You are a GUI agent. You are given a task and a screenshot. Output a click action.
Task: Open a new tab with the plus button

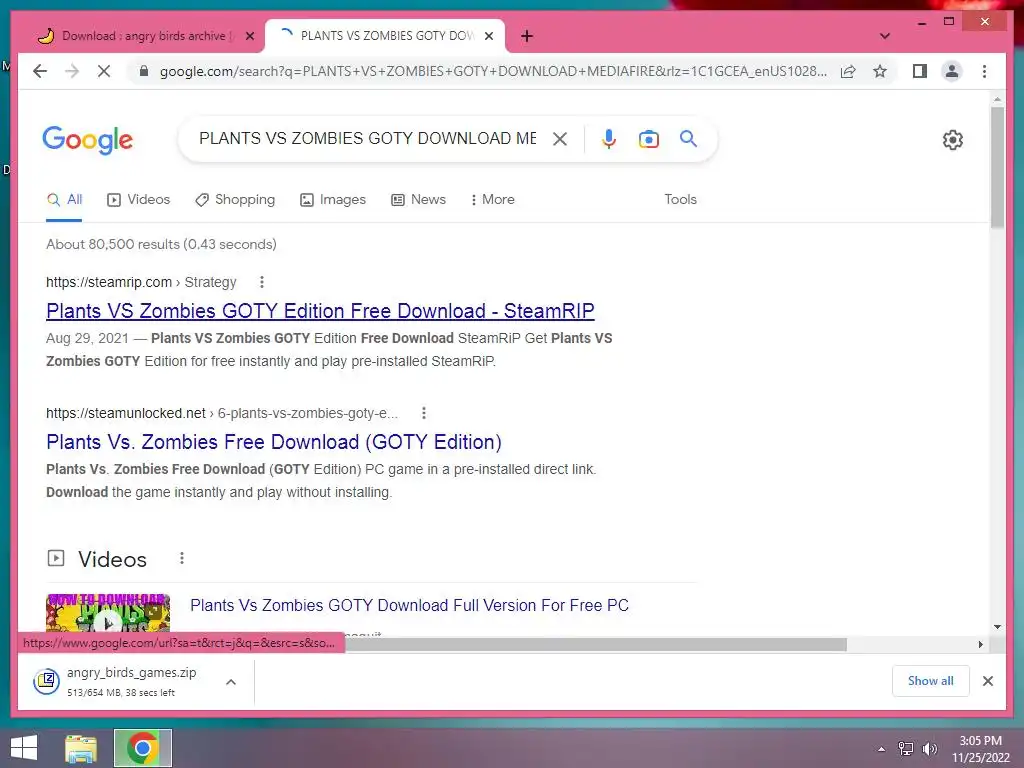tap(527, 36)
